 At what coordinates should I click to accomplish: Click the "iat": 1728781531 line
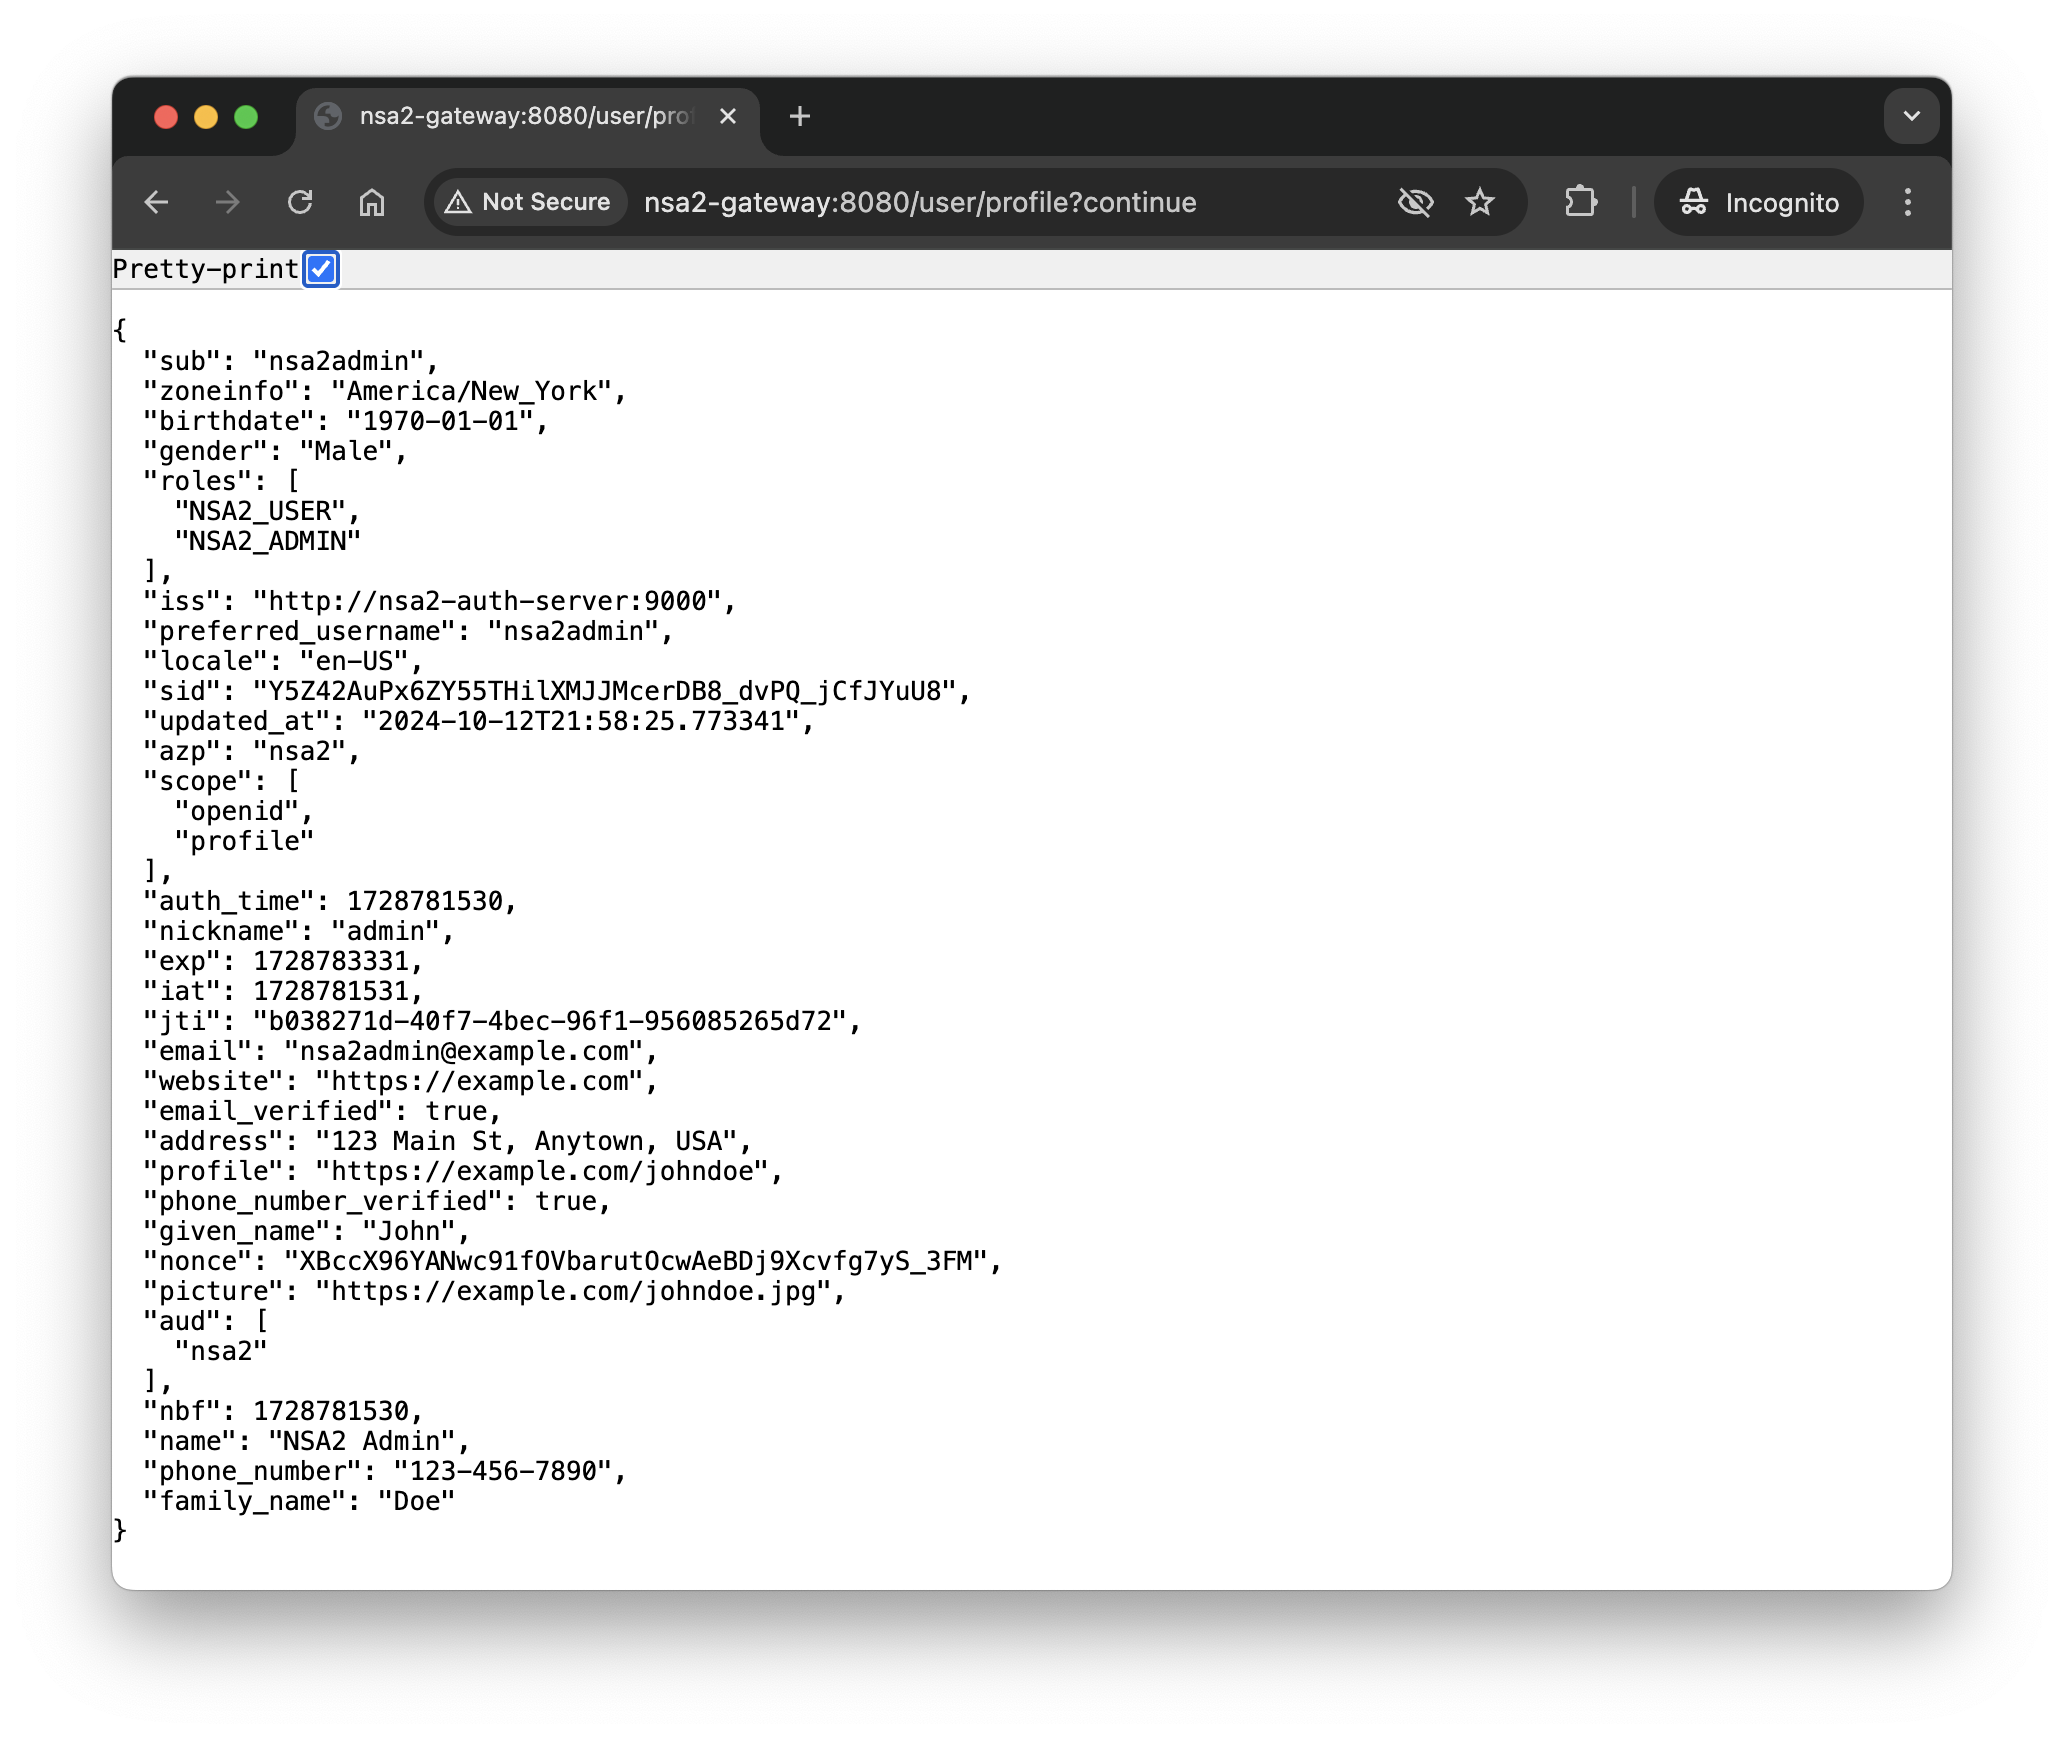[x=283, y=991]
